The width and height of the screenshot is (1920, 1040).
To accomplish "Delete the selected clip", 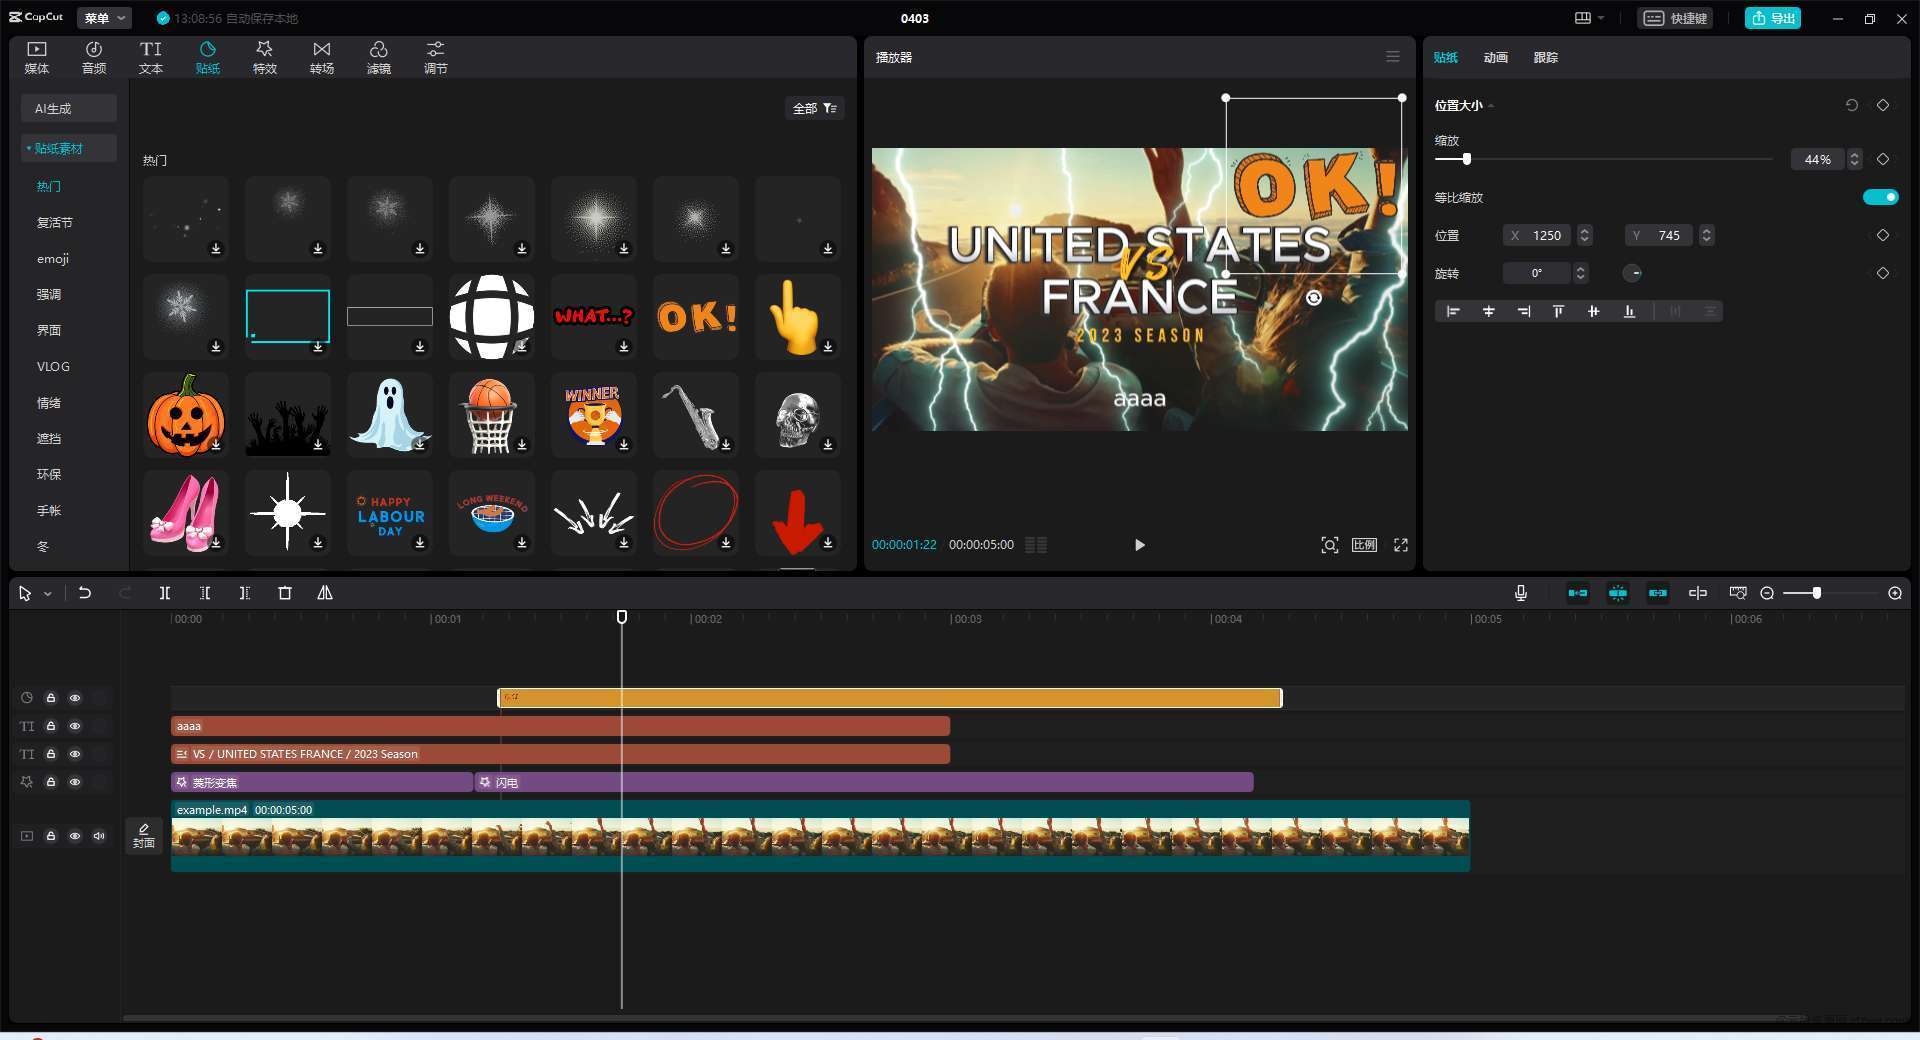I will [285, 593].
